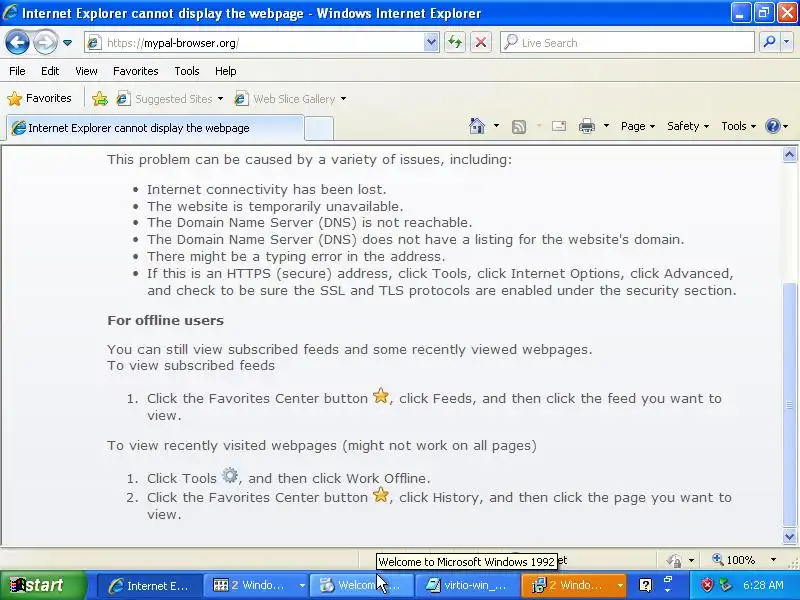800x600 pixels.
Task: Go back with the Back arrow button
Action: click(17, 43)
